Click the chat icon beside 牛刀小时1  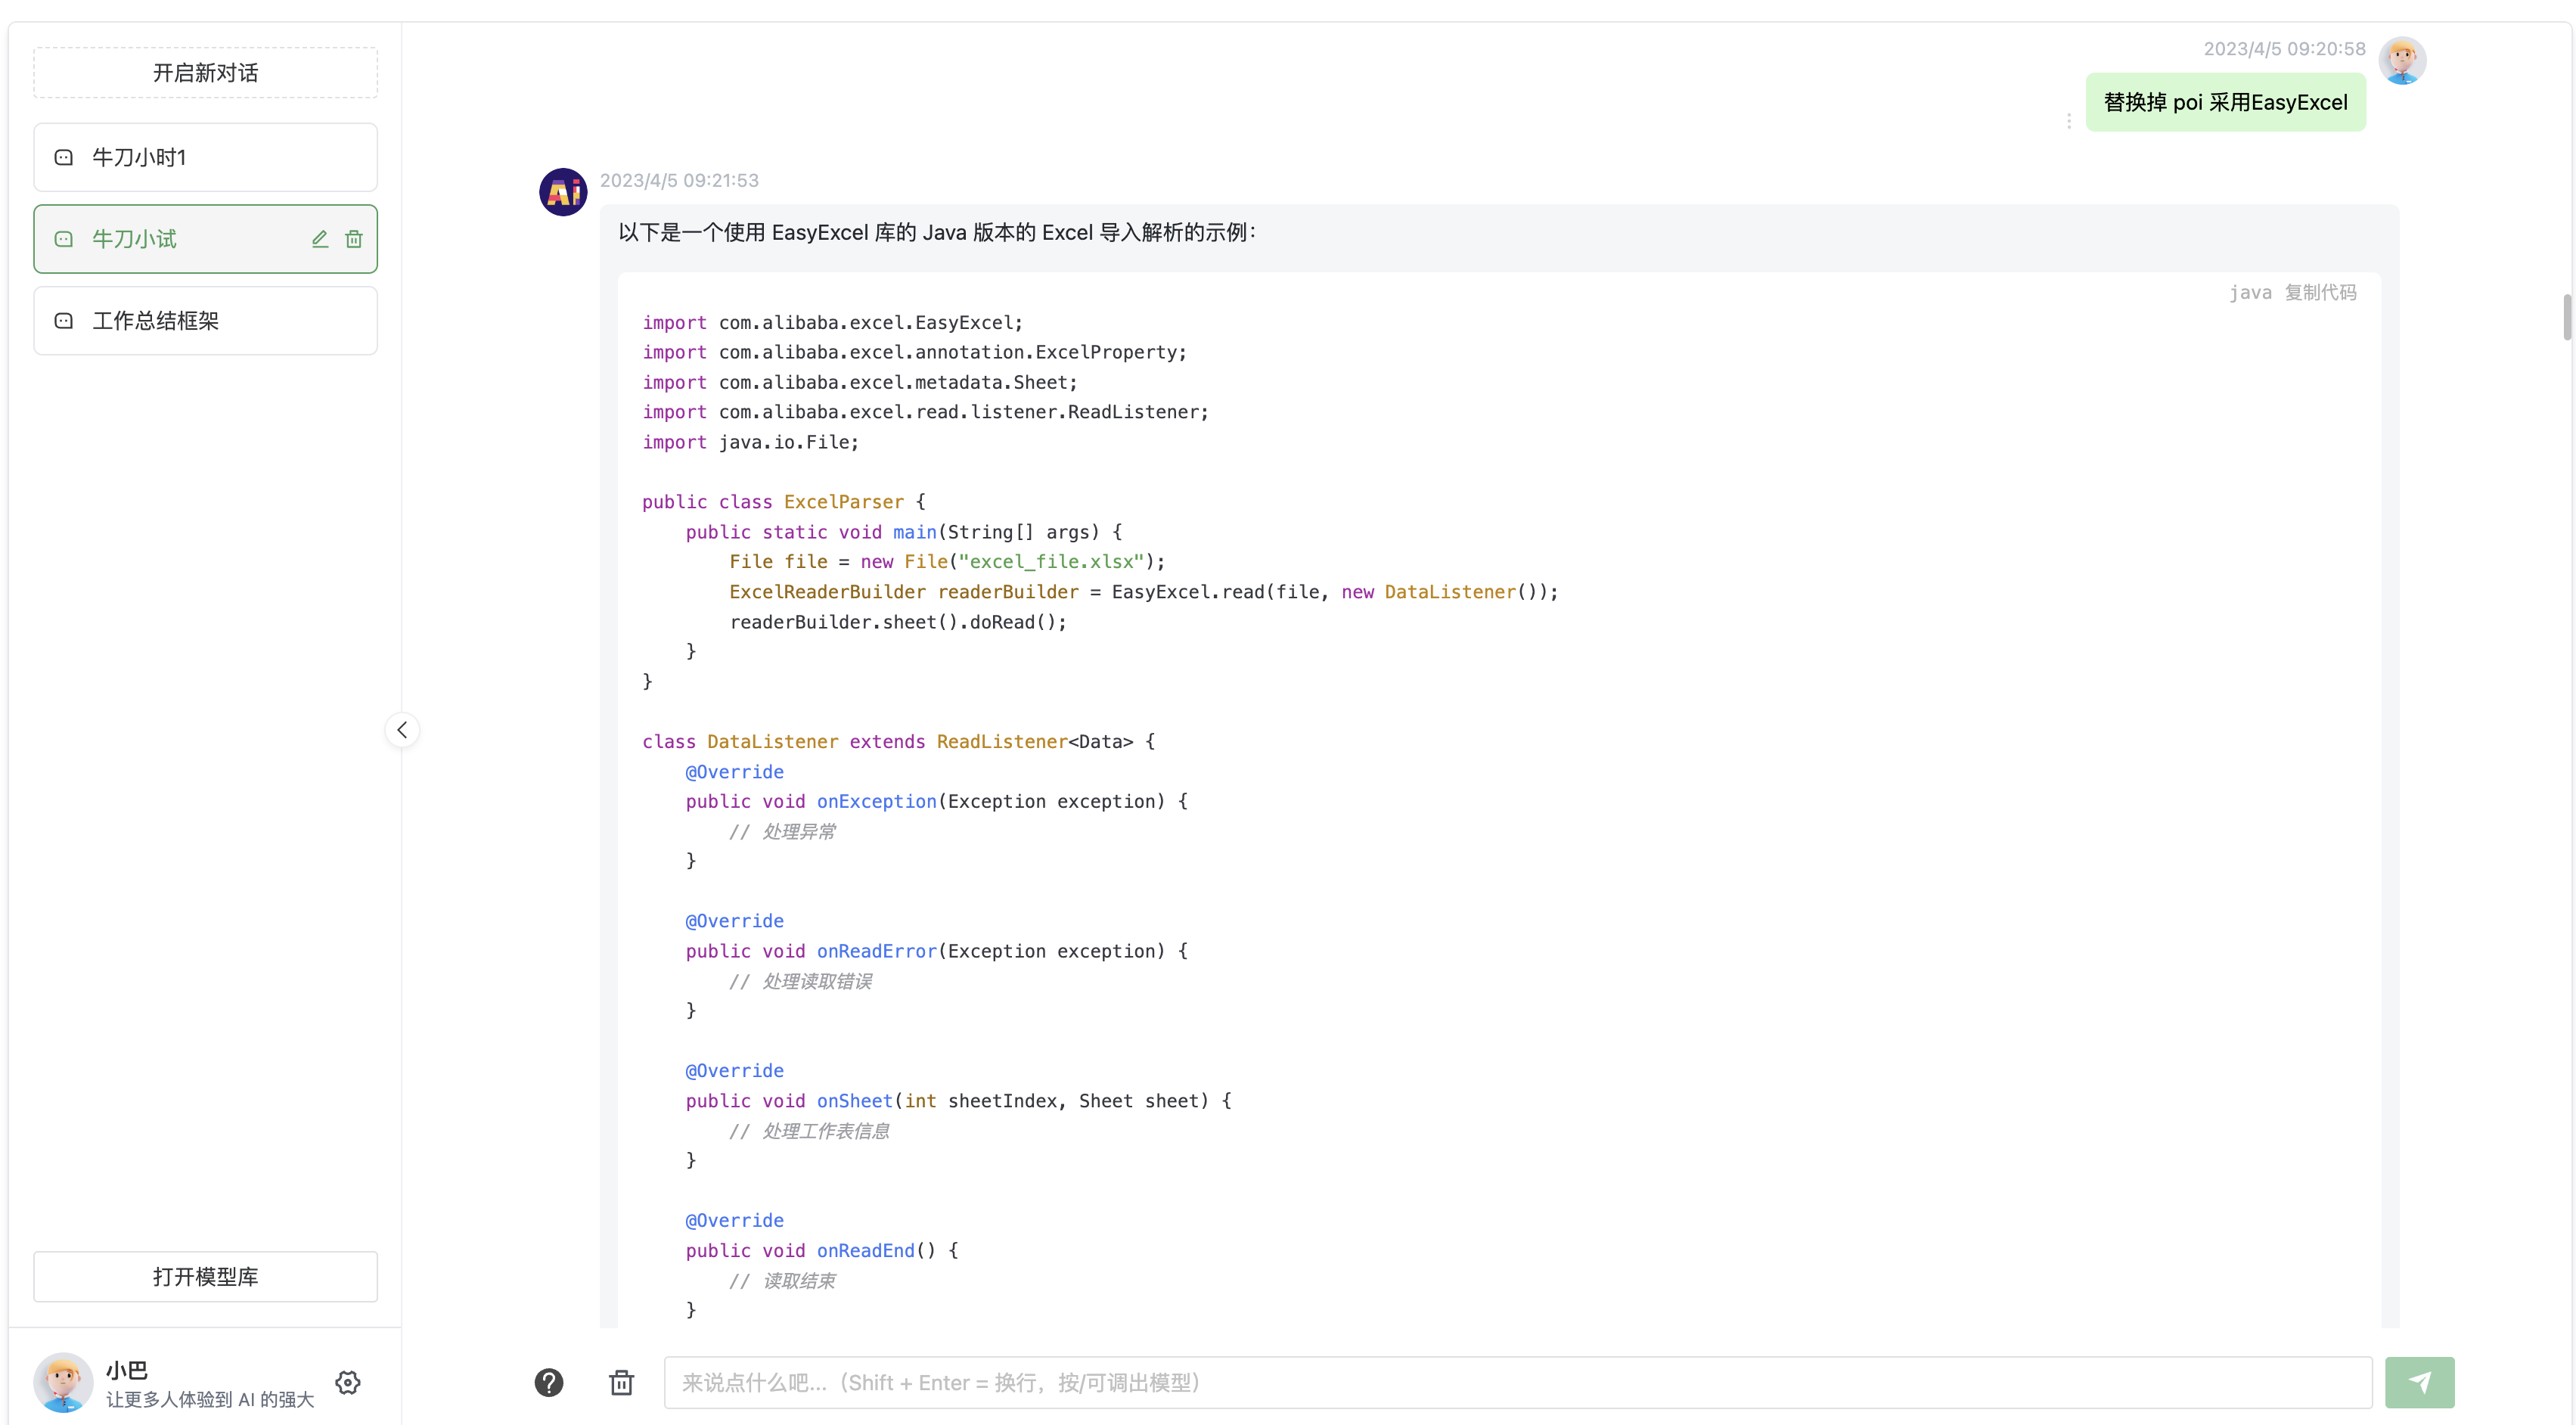click(64, 157)
